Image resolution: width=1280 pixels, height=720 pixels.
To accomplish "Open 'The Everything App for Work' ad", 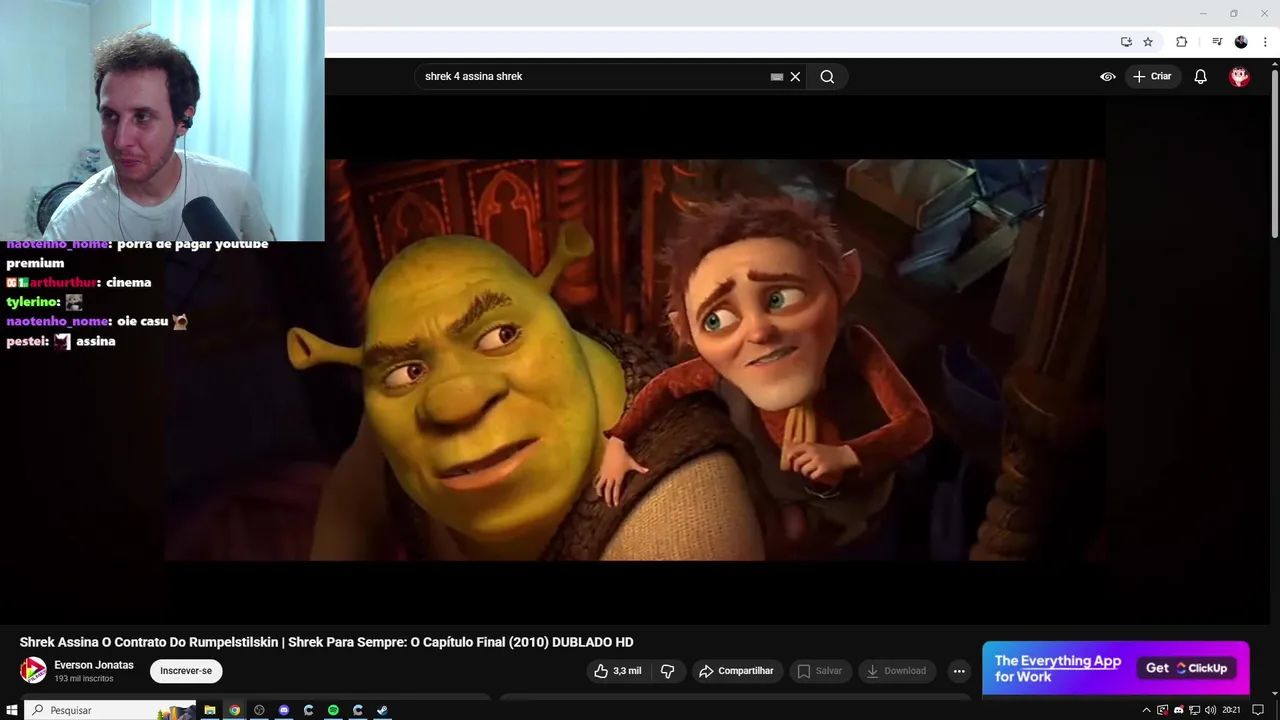I will click(x=1058, y=668).
